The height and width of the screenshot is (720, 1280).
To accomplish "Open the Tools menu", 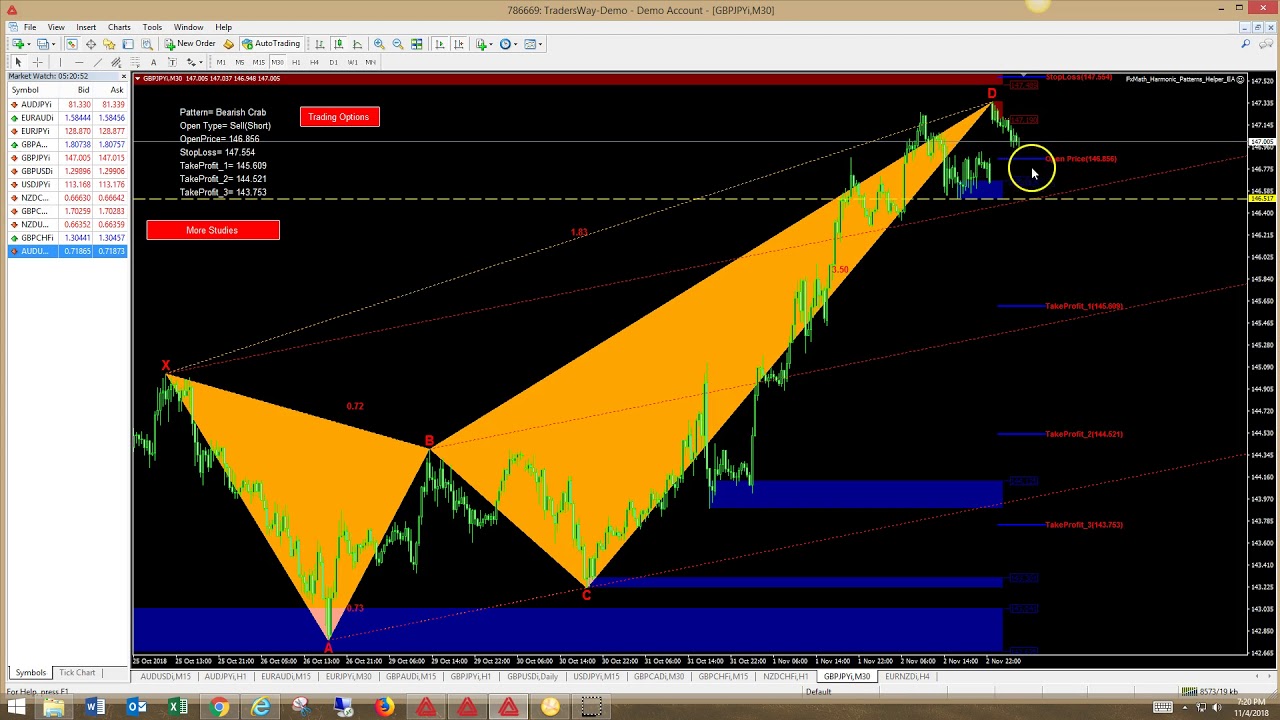I will pyautogui.click(x=152, y=27).
